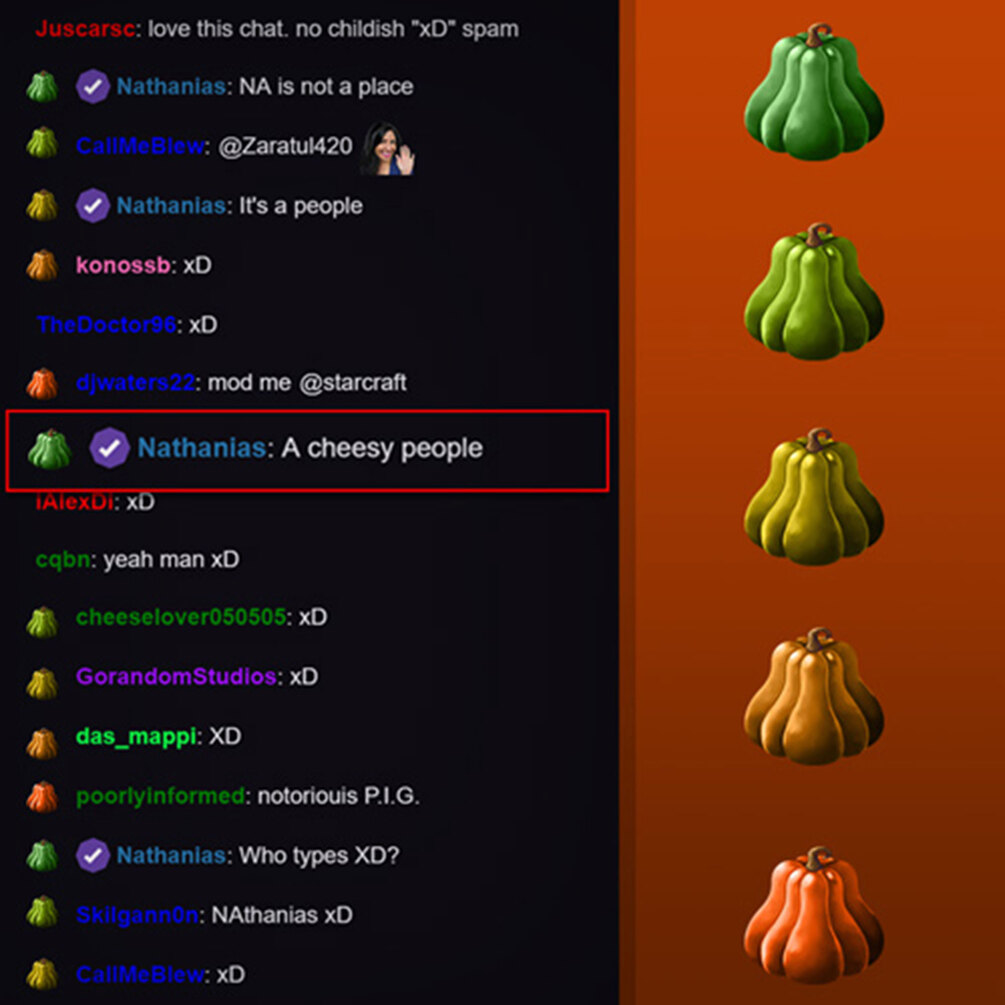Click pumpkin badge next to konossb
Viewport: 1005px width, 1005px height.
point(42,265)
